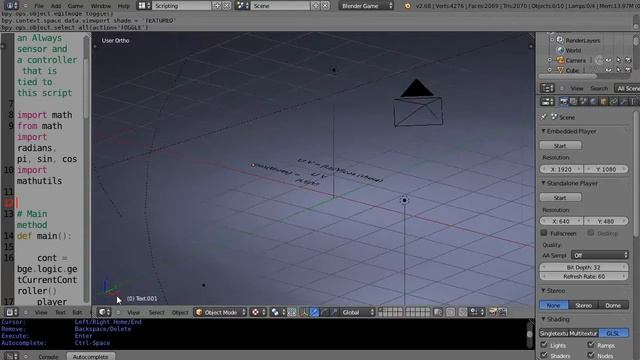640x360 pixels.
Task: Add a new scene
Action: (316, 6)
